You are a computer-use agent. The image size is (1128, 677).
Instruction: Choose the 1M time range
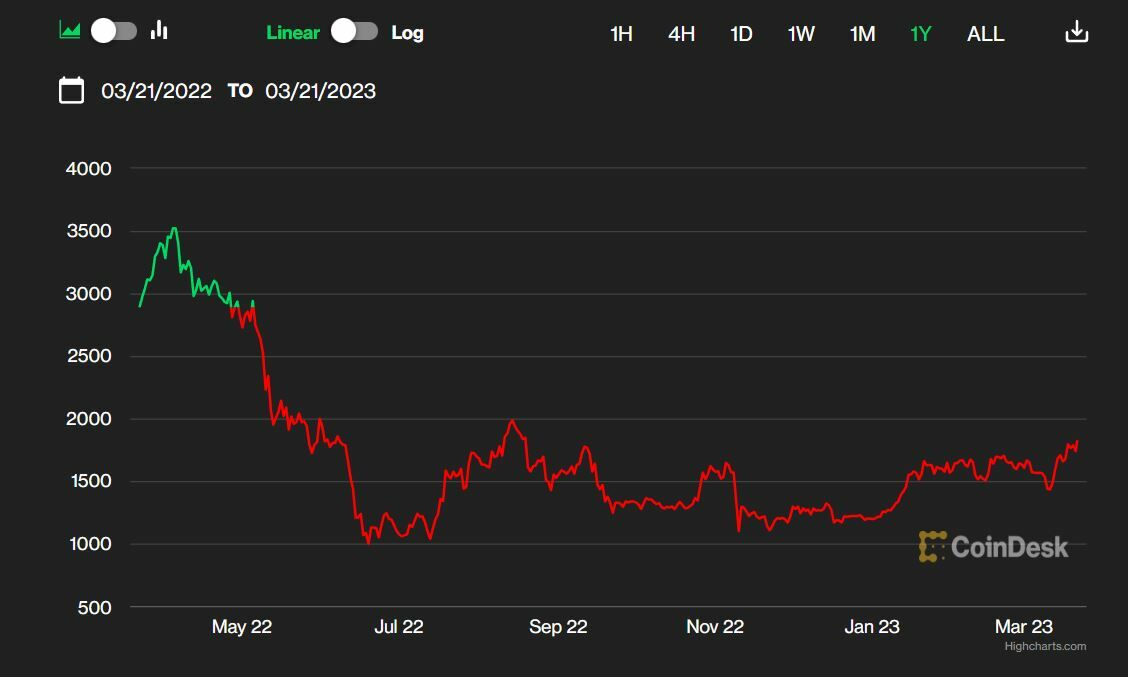862,34
